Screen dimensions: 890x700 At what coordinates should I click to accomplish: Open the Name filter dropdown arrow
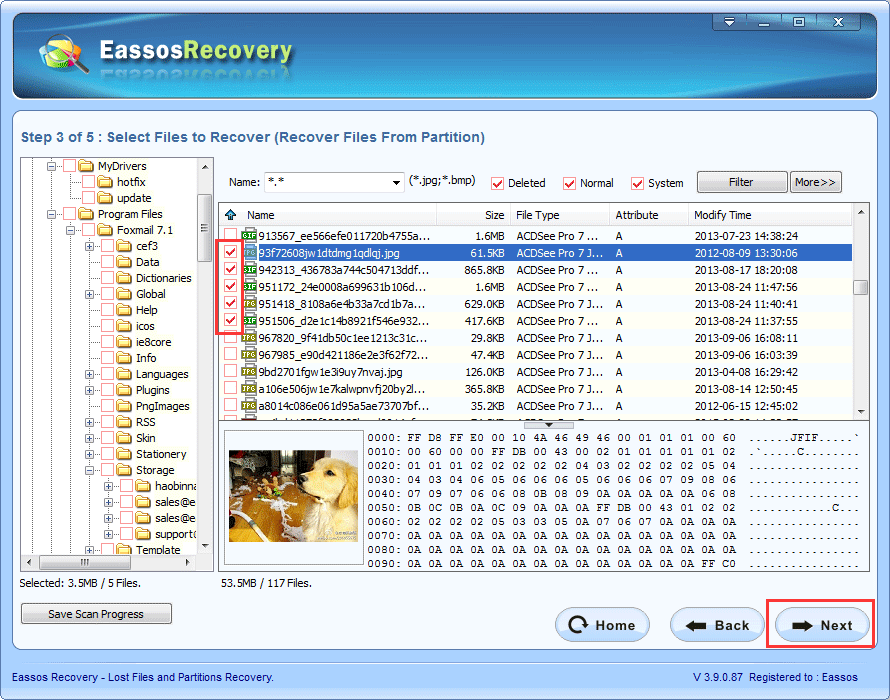(x=396, y=183)
